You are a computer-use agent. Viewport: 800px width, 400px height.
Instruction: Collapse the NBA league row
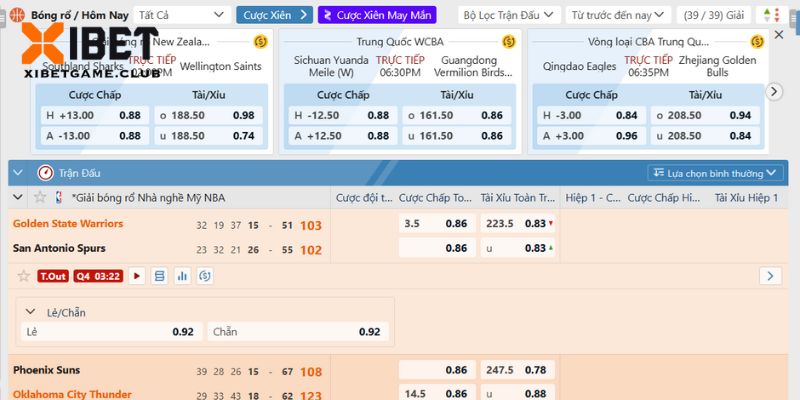[x=18, y=197]
